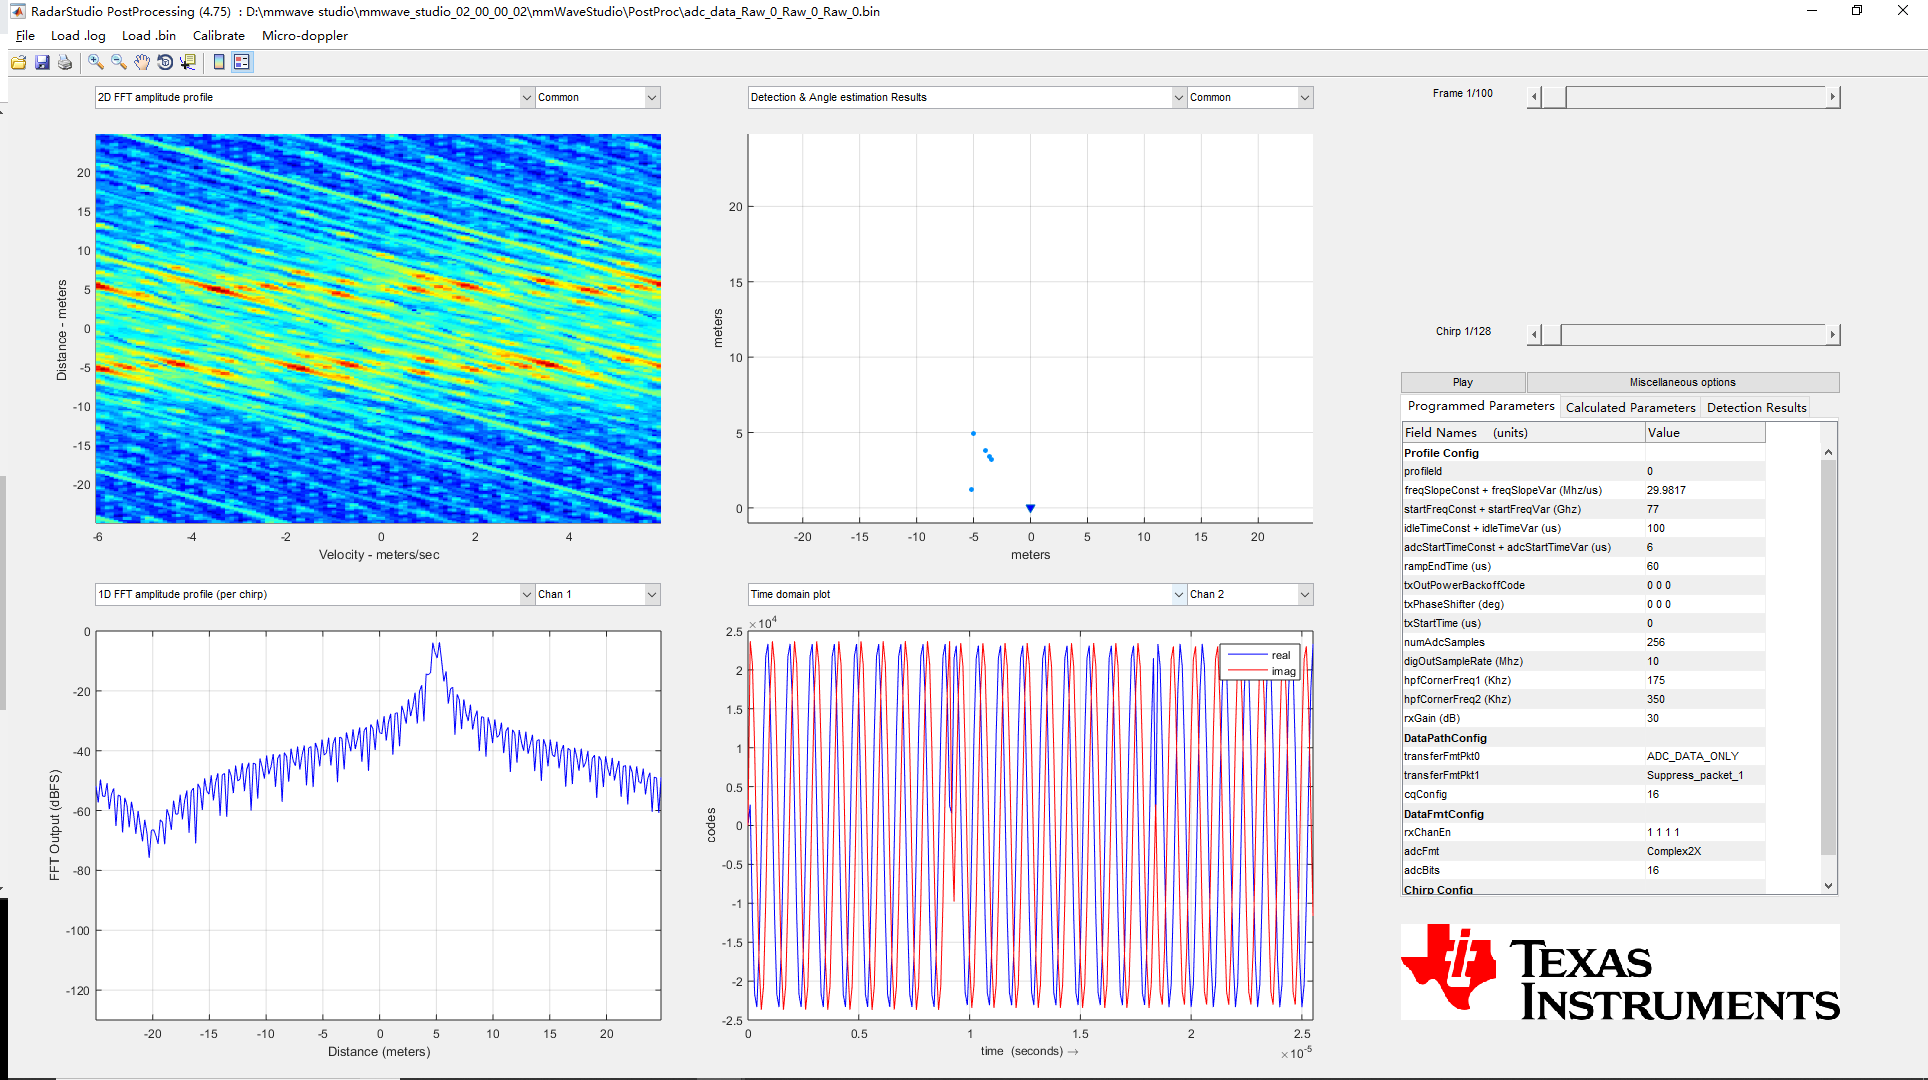Click the Print Figure icon
1928x1080 pixels.
65,62
